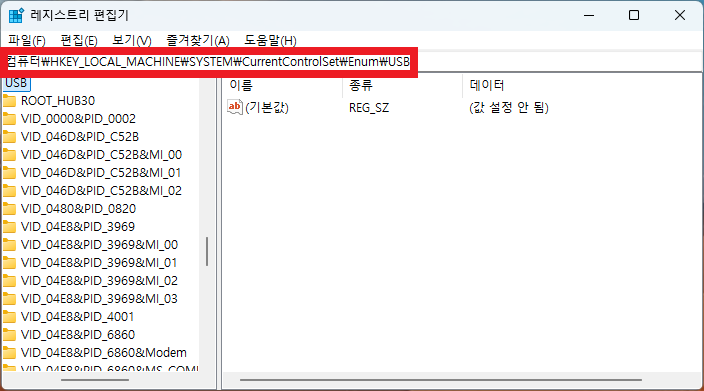Select the (기본값) value name

(x=267, y=107)
